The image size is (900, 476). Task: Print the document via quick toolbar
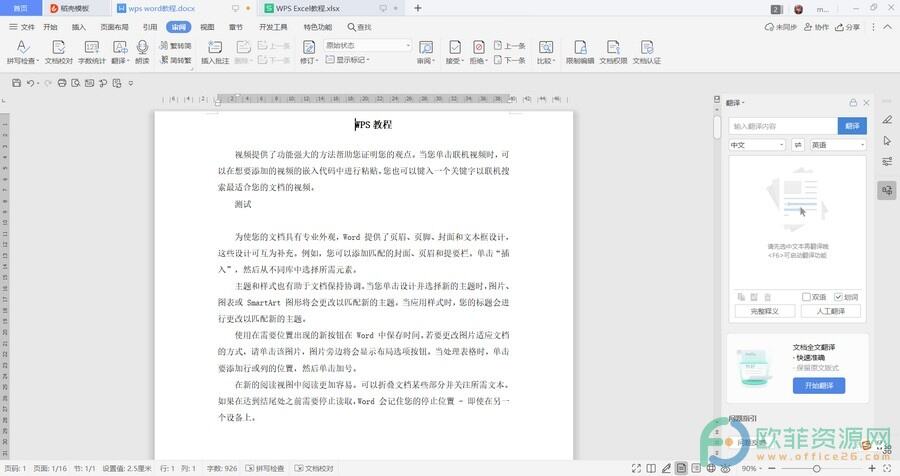tap(62, 83)
